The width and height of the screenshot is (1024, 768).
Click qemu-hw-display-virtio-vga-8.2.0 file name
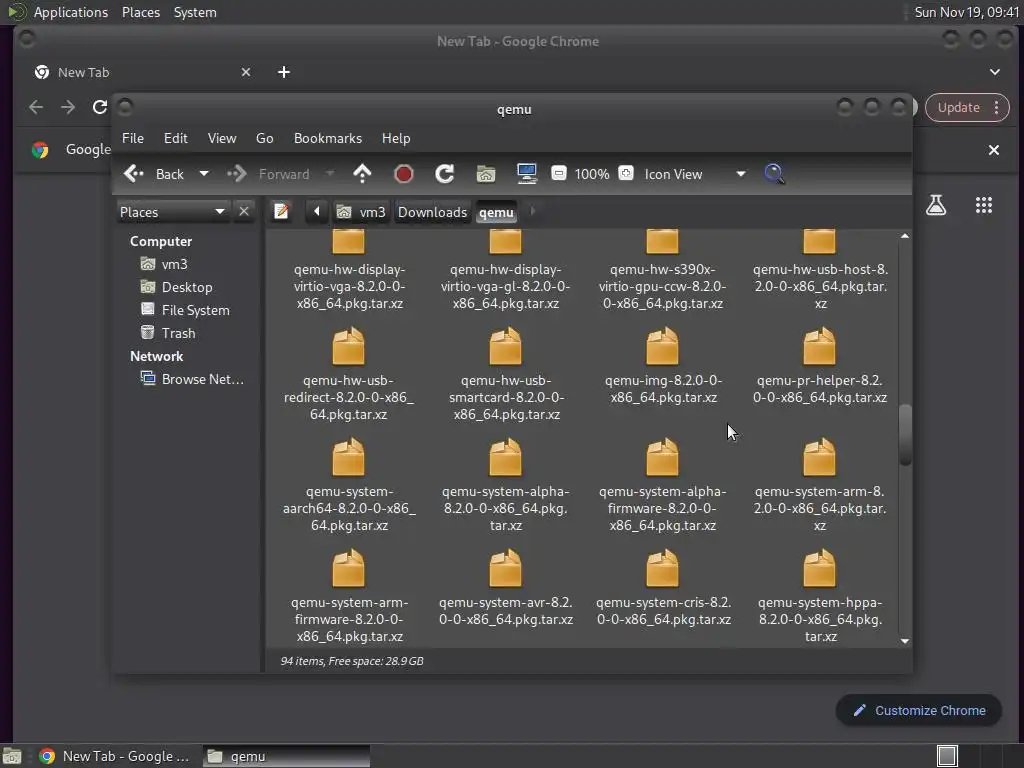349,287
